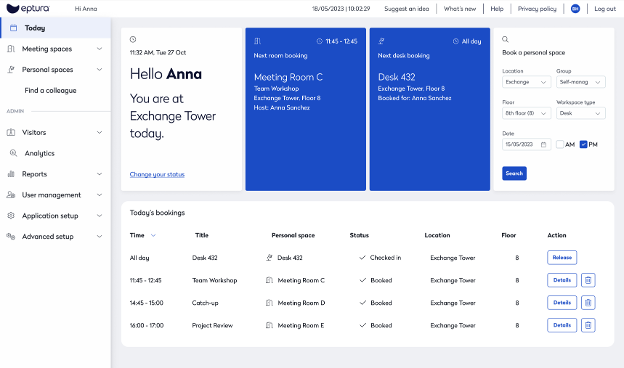
Task: Delete the Catch-up booking with the trash icon
Action: [588, 303]
